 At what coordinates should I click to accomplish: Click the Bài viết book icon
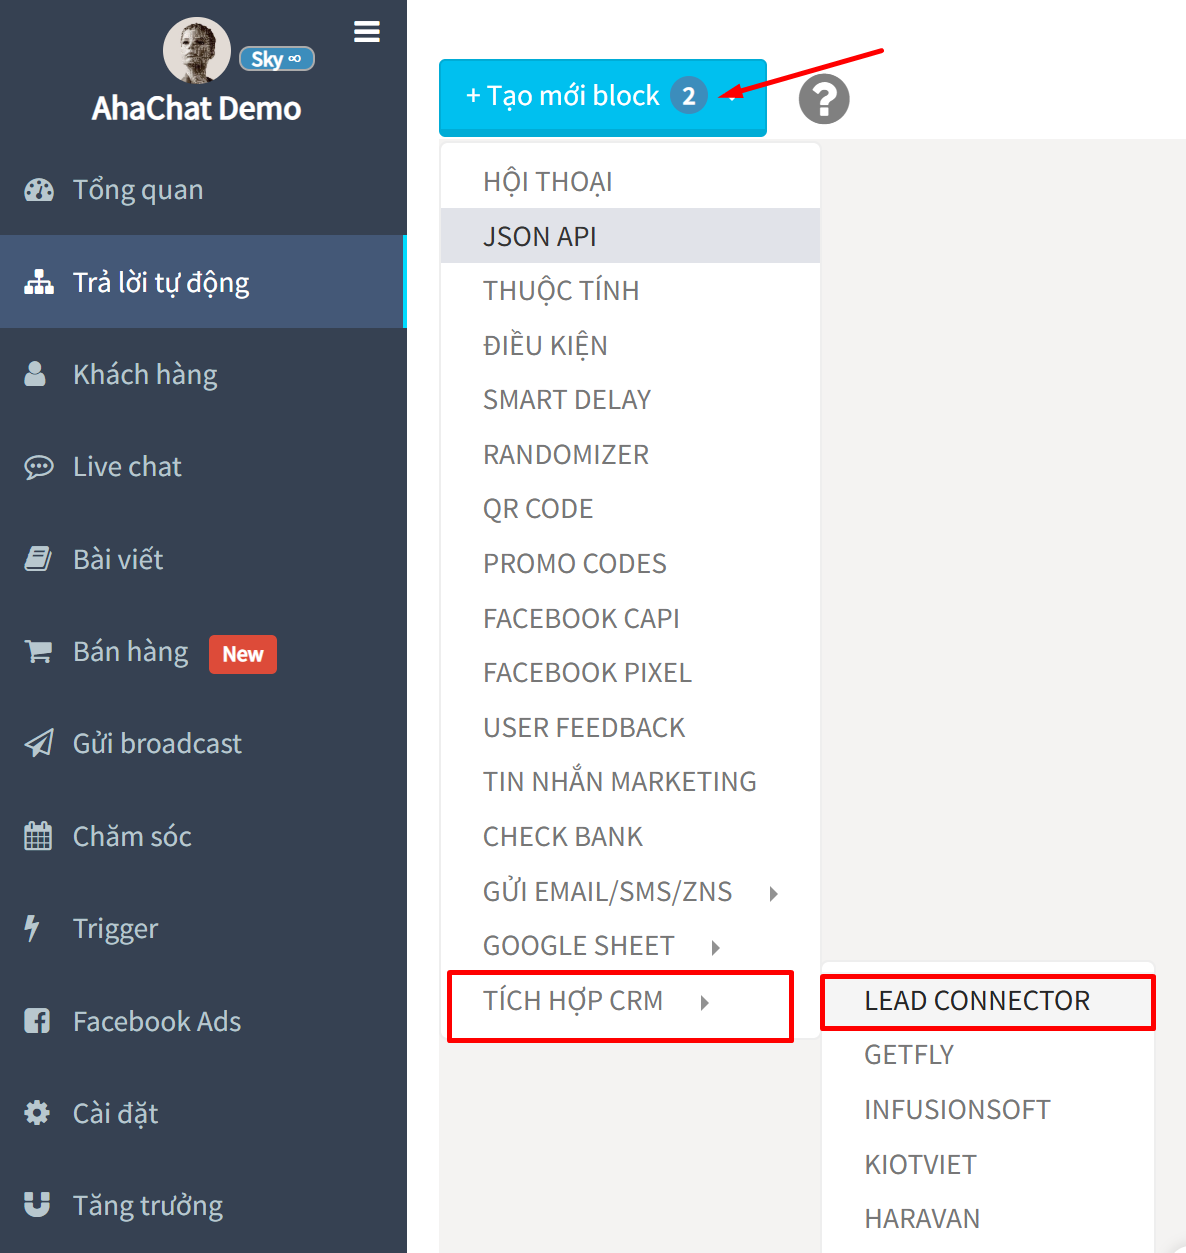pos(38,559)
